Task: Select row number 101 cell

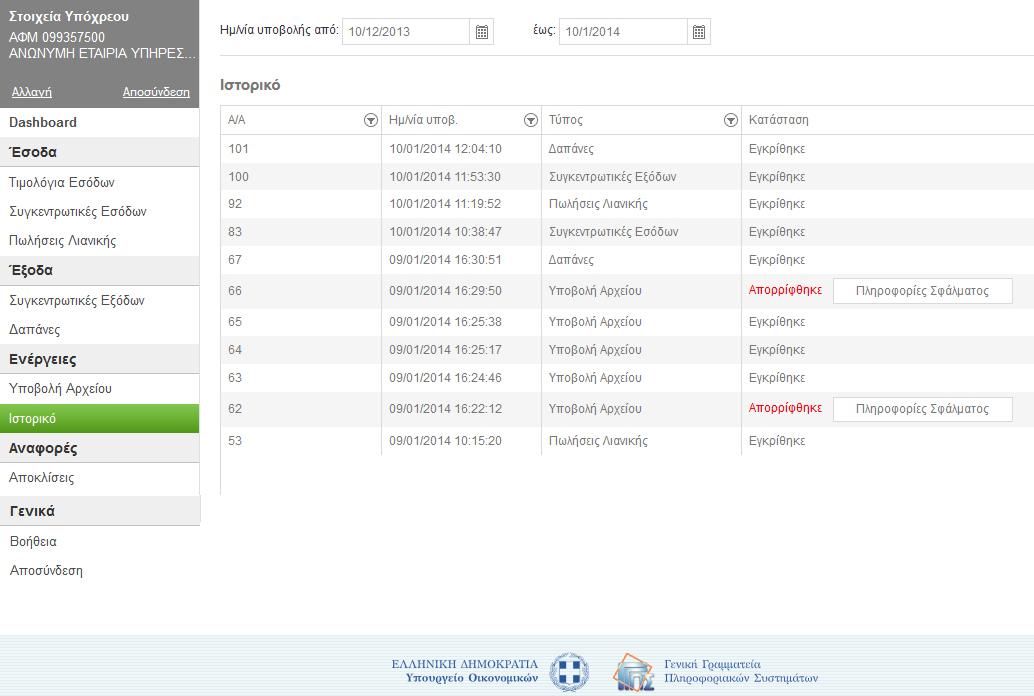Action: click(301, 149)
